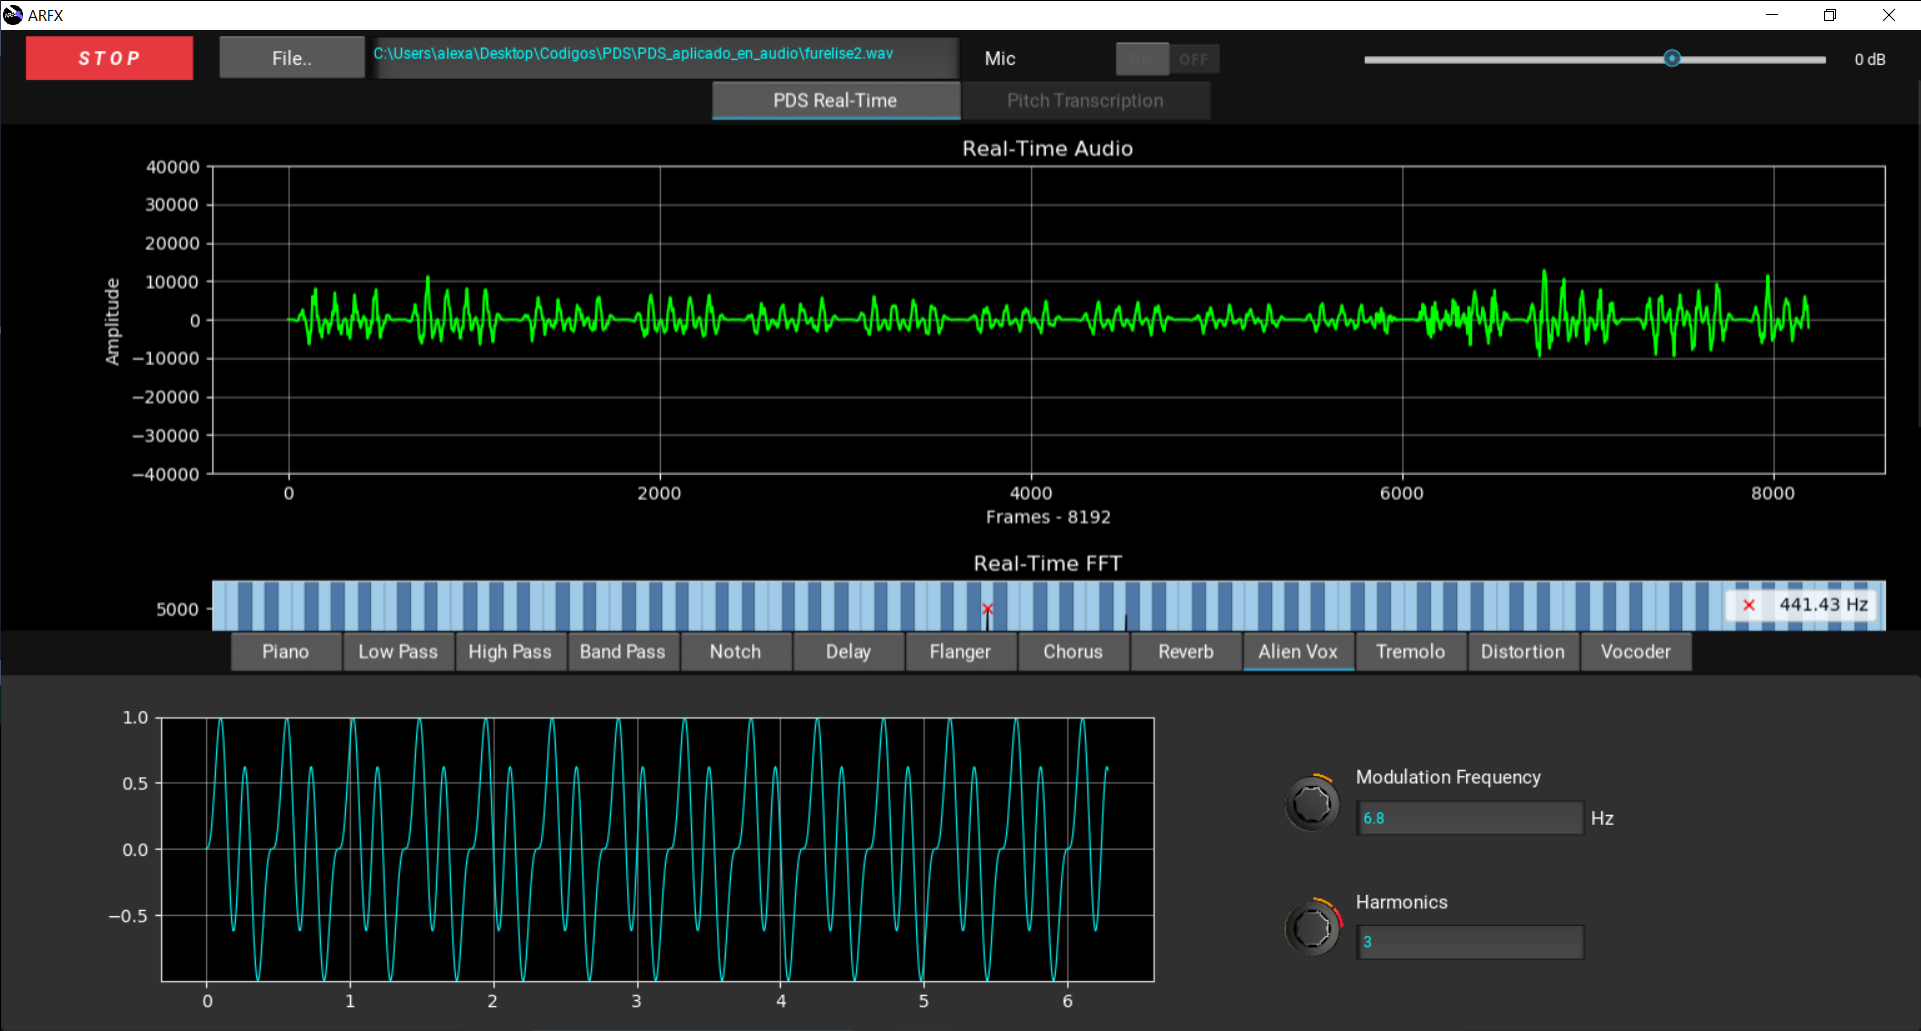Open the Low Pass filter tab

tap(398, 652)
